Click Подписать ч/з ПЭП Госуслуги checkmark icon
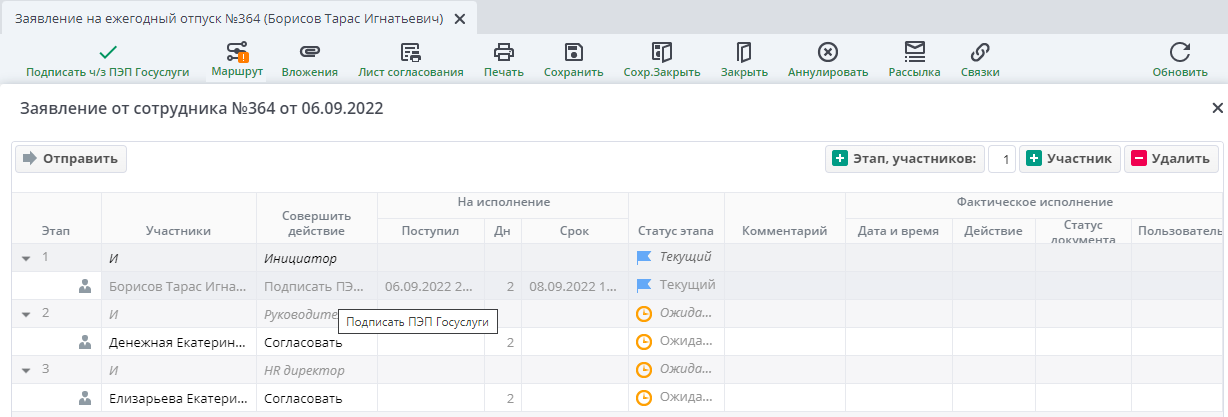The width and height of the screenshot is (1228, 417). point(107,53)
